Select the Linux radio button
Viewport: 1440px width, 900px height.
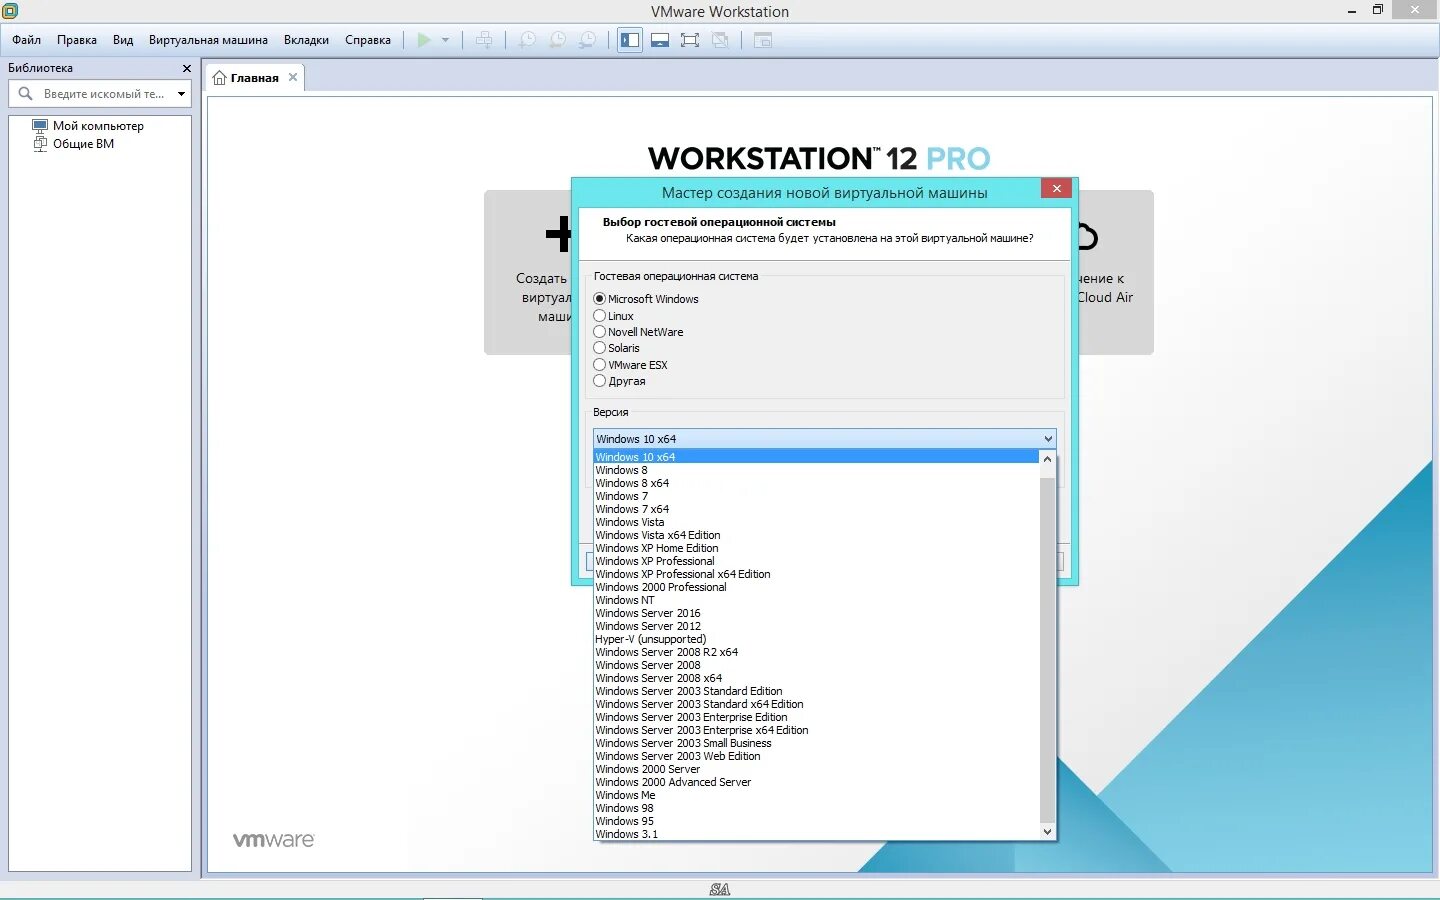(x=601, y=315)
